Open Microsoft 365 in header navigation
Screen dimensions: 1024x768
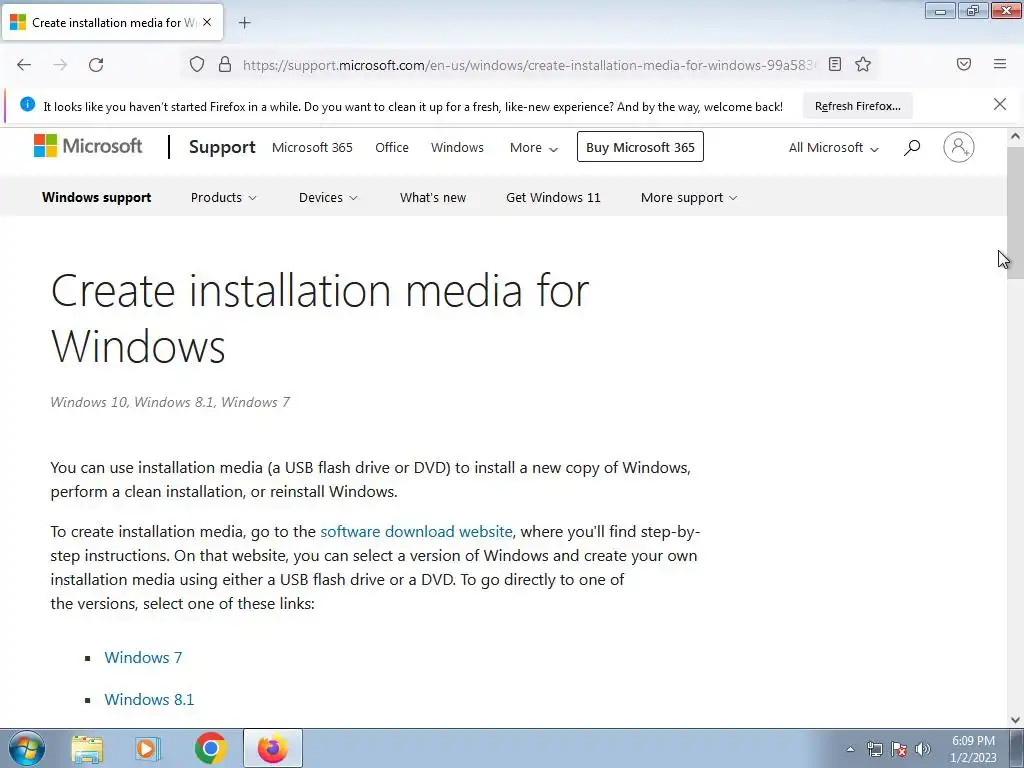click(312, 148)
